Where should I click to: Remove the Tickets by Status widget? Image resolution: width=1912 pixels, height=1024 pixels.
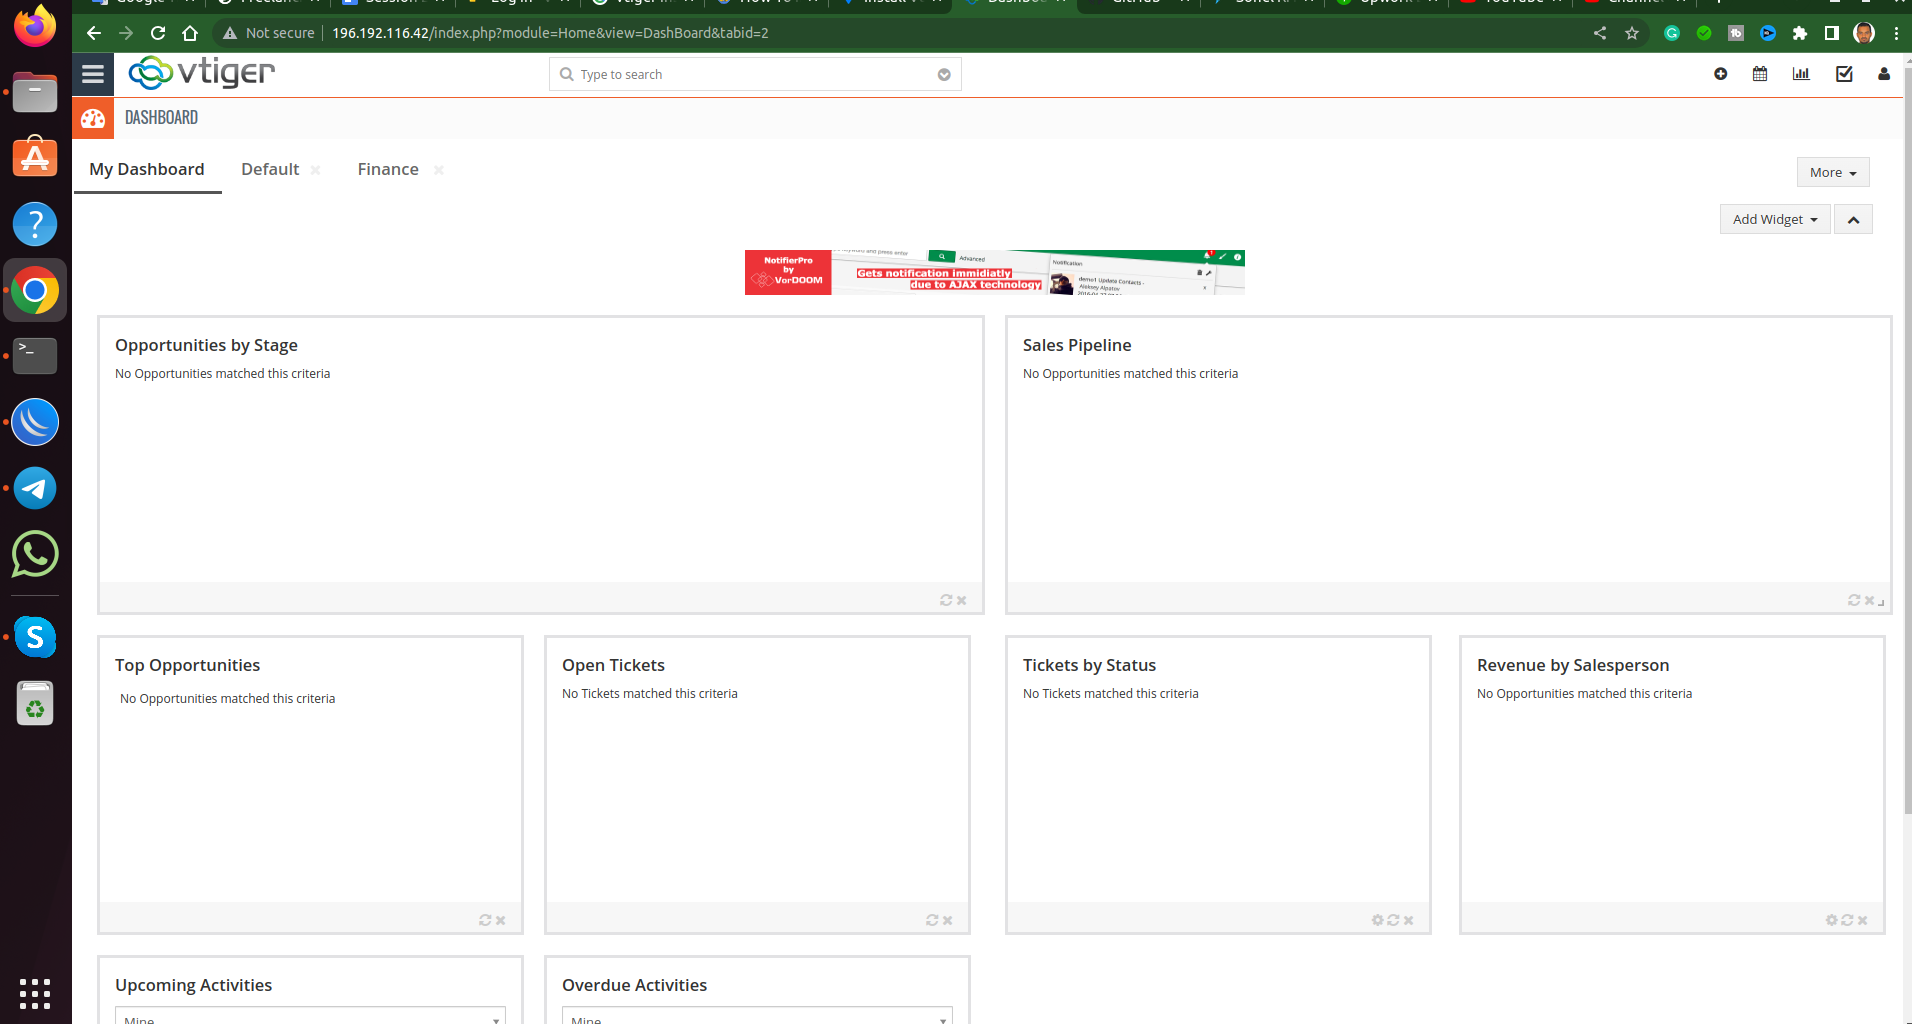[1409, 921]
